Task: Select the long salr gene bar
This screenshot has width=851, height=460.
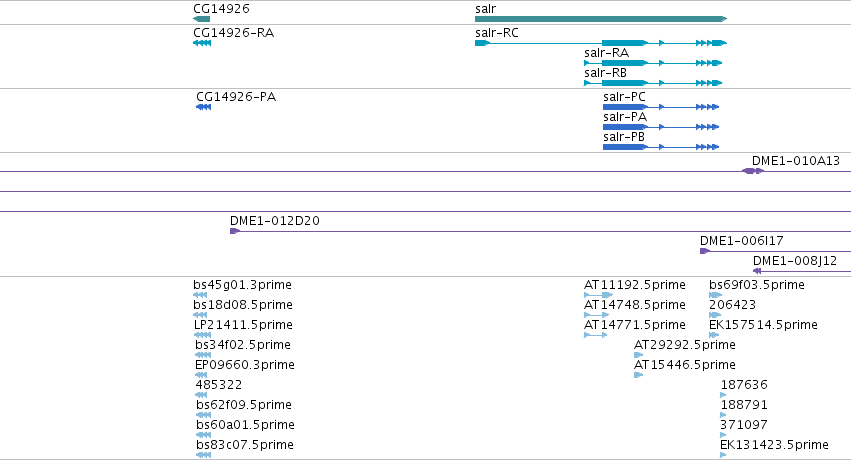Action: point(601,19)
